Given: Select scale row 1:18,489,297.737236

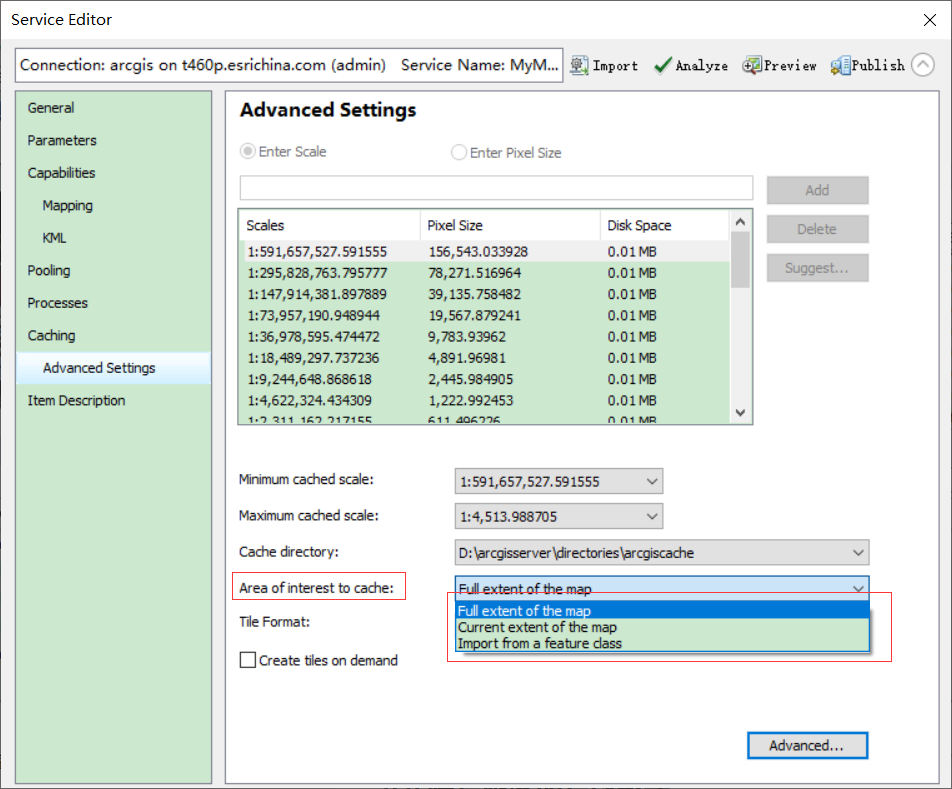Looking at the screenshot, I should pyautogui.click(x=484, y=358).
